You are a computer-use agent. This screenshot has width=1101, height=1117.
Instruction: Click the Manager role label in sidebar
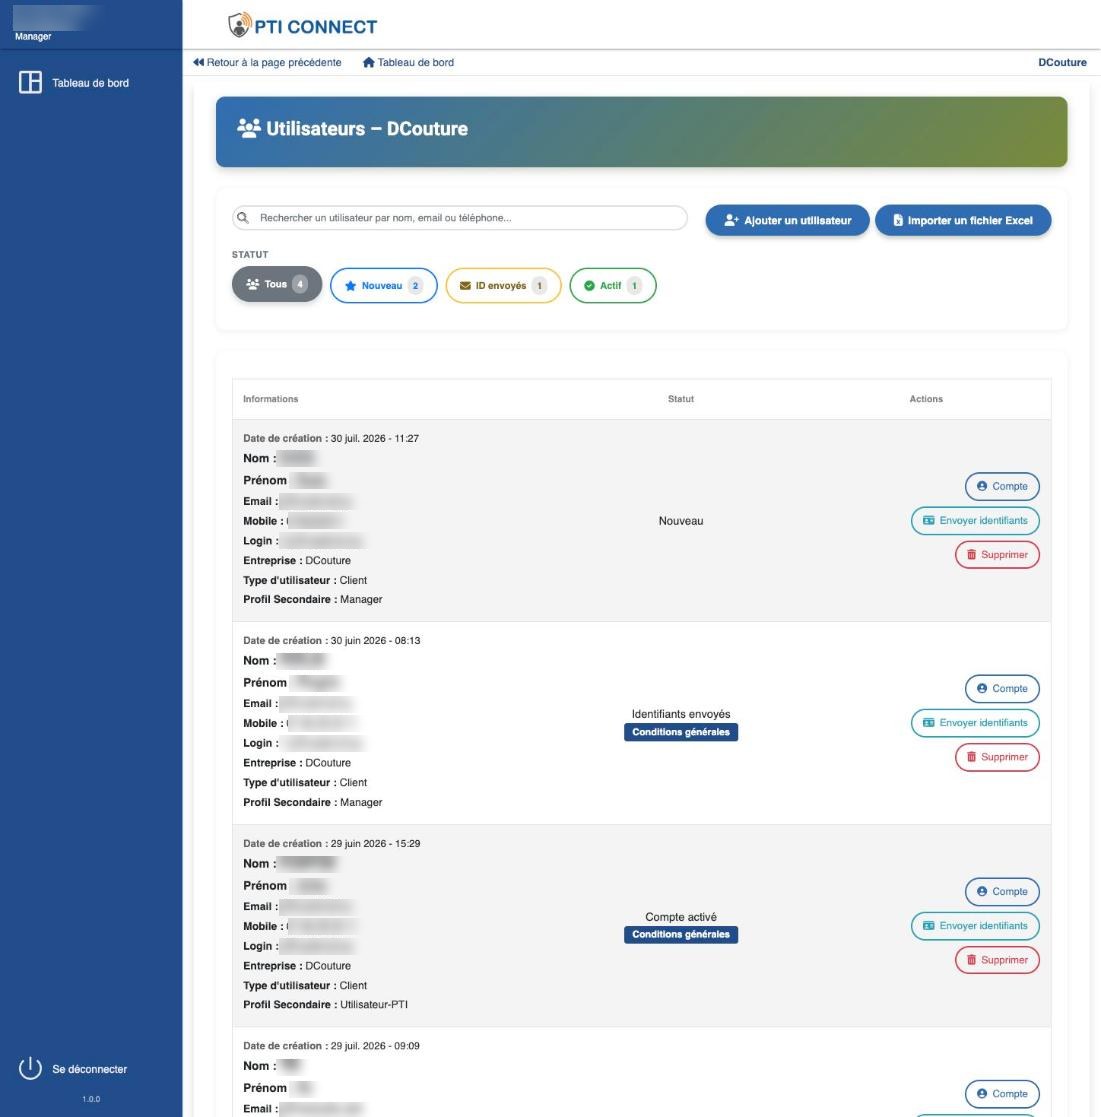33,36
